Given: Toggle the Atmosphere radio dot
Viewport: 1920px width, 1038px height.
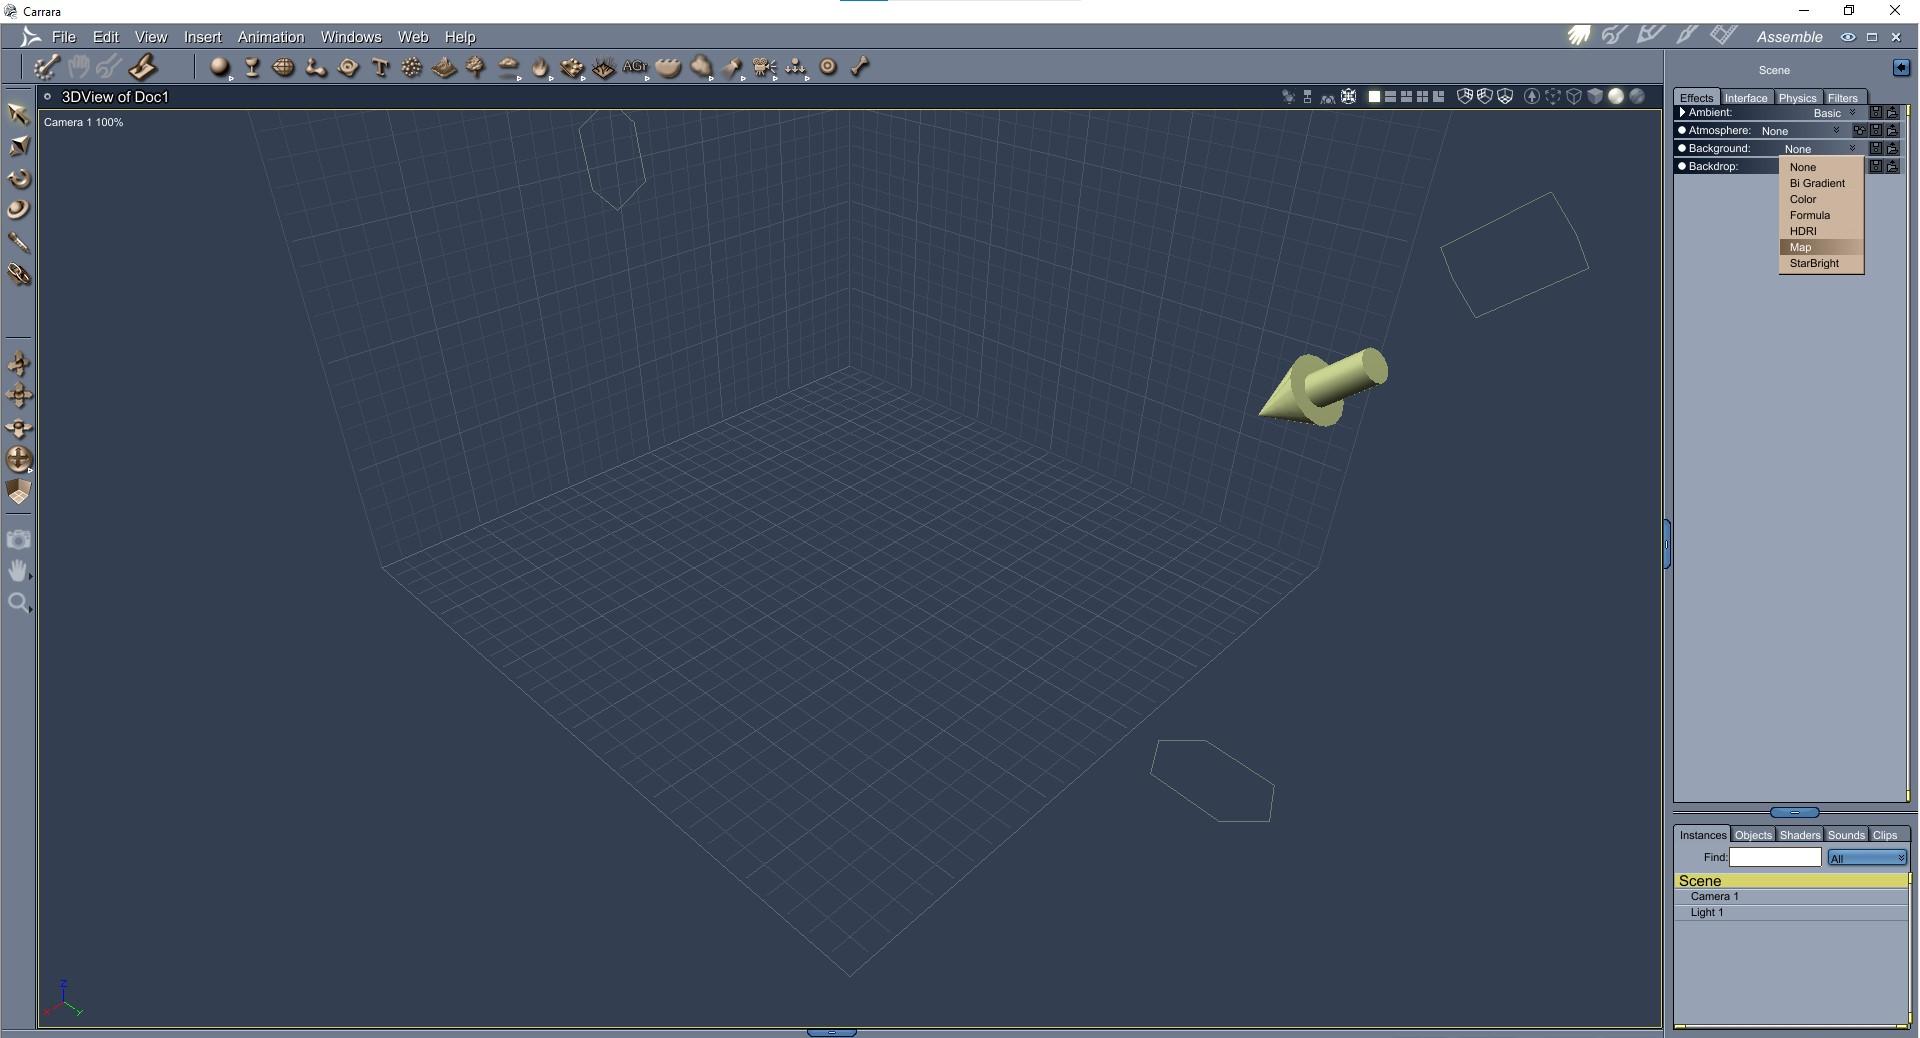Looking at the screenshot, I should coord(1682,130).
